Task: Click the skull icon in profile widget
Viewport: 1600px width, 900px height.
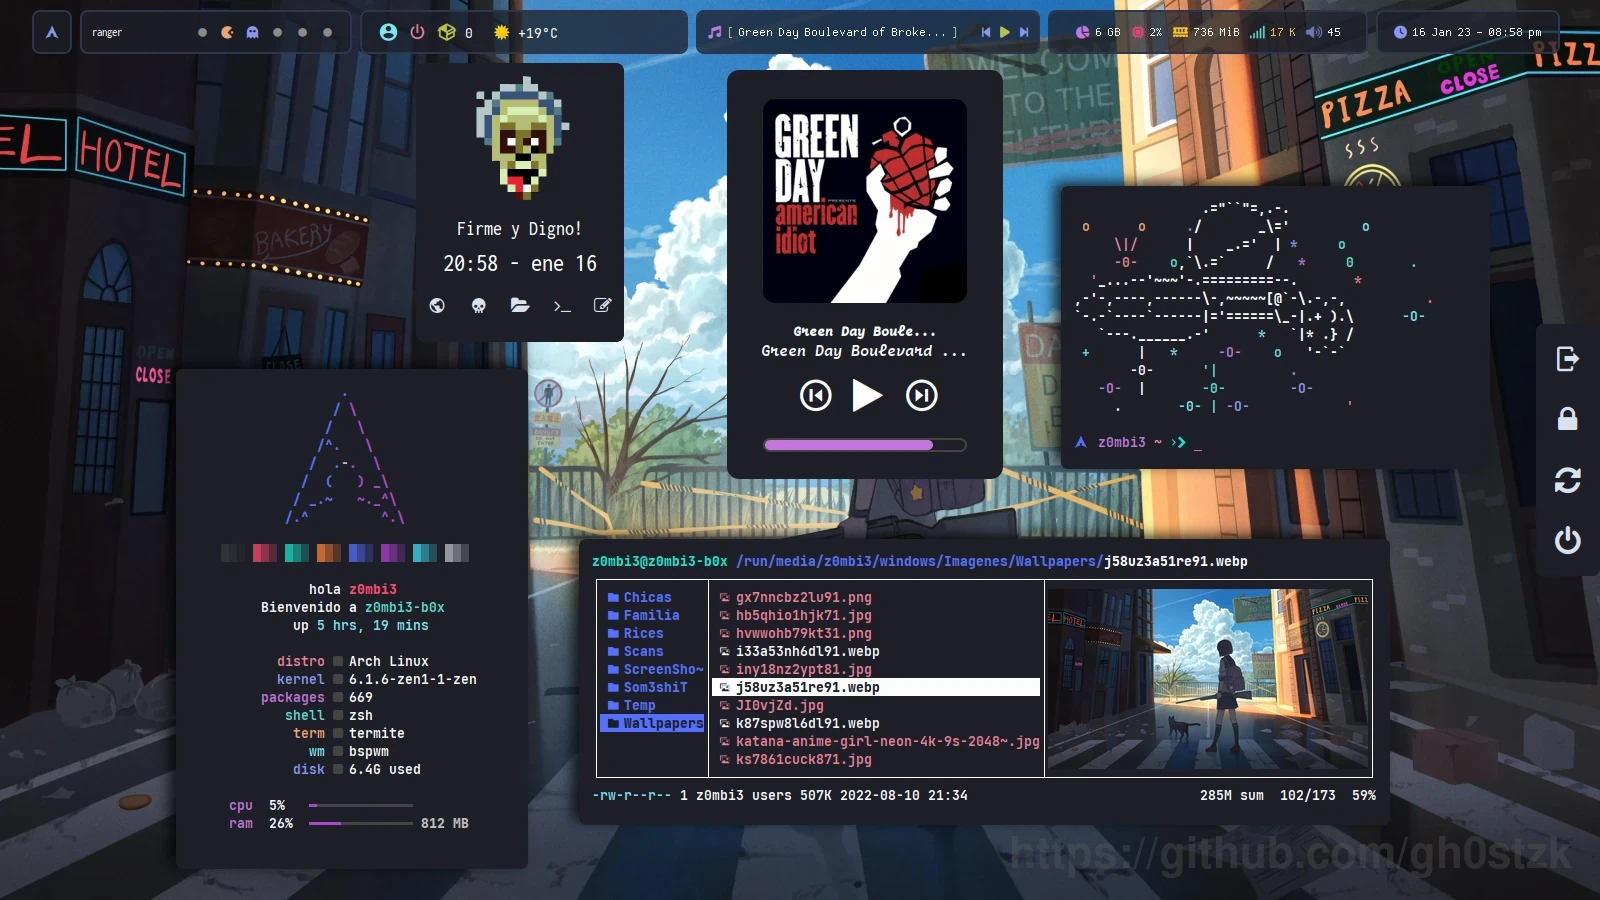Action: (479, 305)
